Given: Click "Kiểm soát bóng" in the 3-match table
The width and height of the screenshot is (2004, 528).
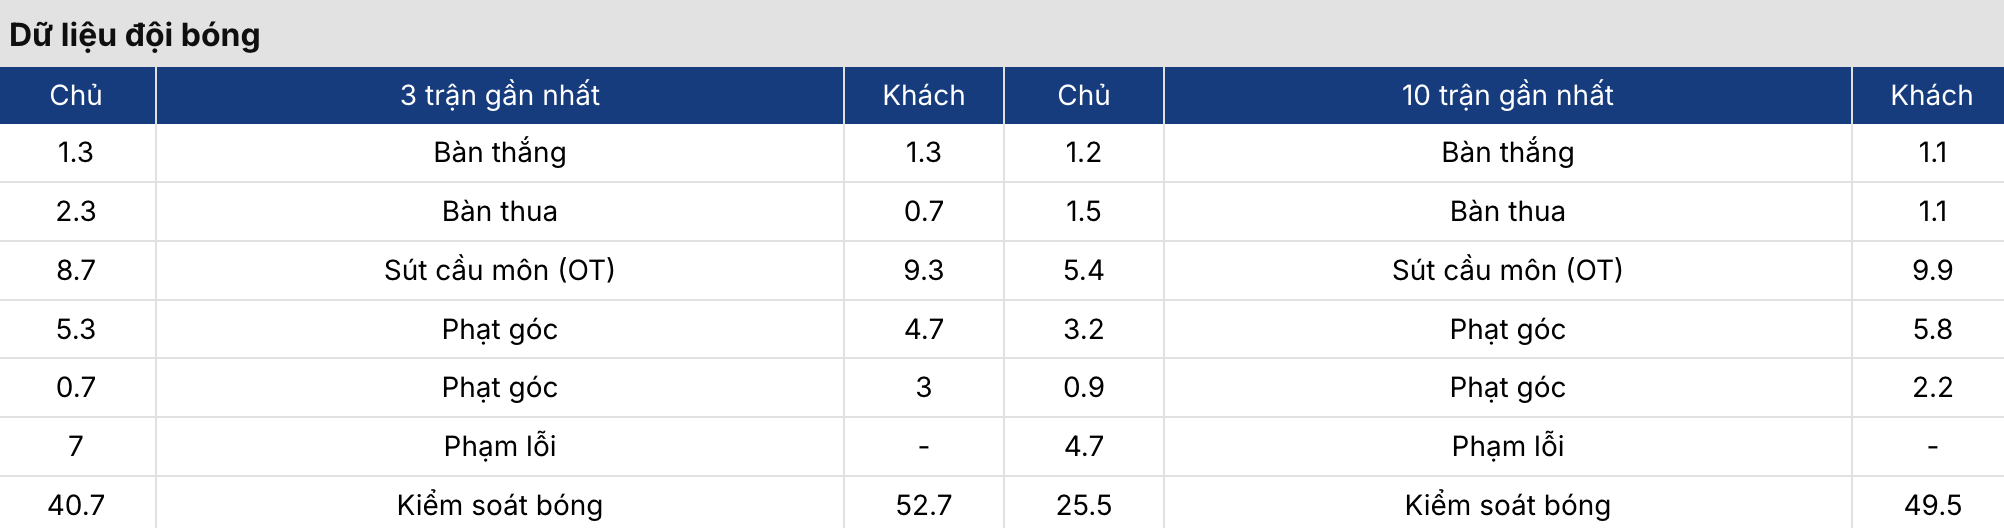Looking at the screenshot, I should click(499, 505).
